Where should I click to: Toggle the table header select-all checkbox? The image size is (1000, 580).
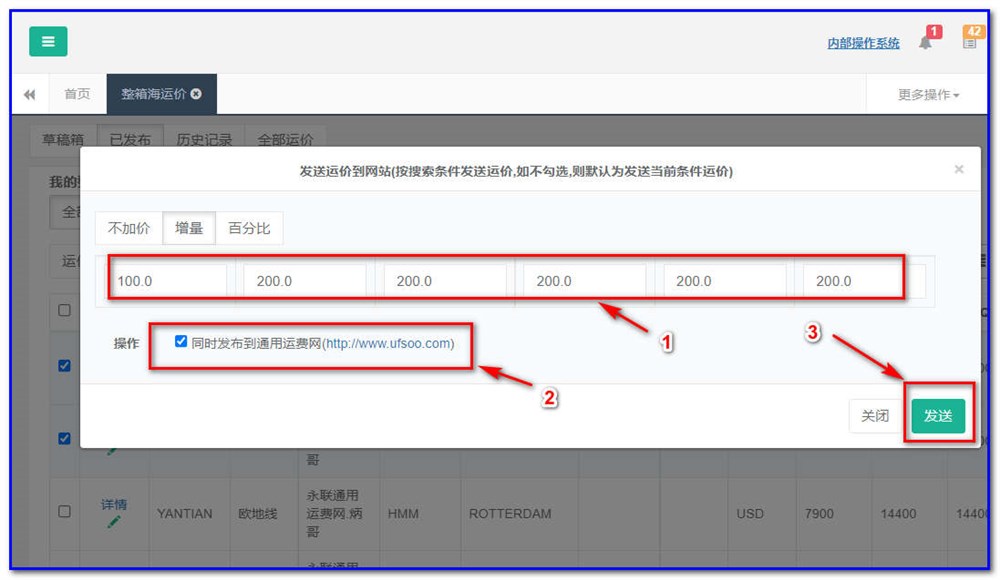64,311
